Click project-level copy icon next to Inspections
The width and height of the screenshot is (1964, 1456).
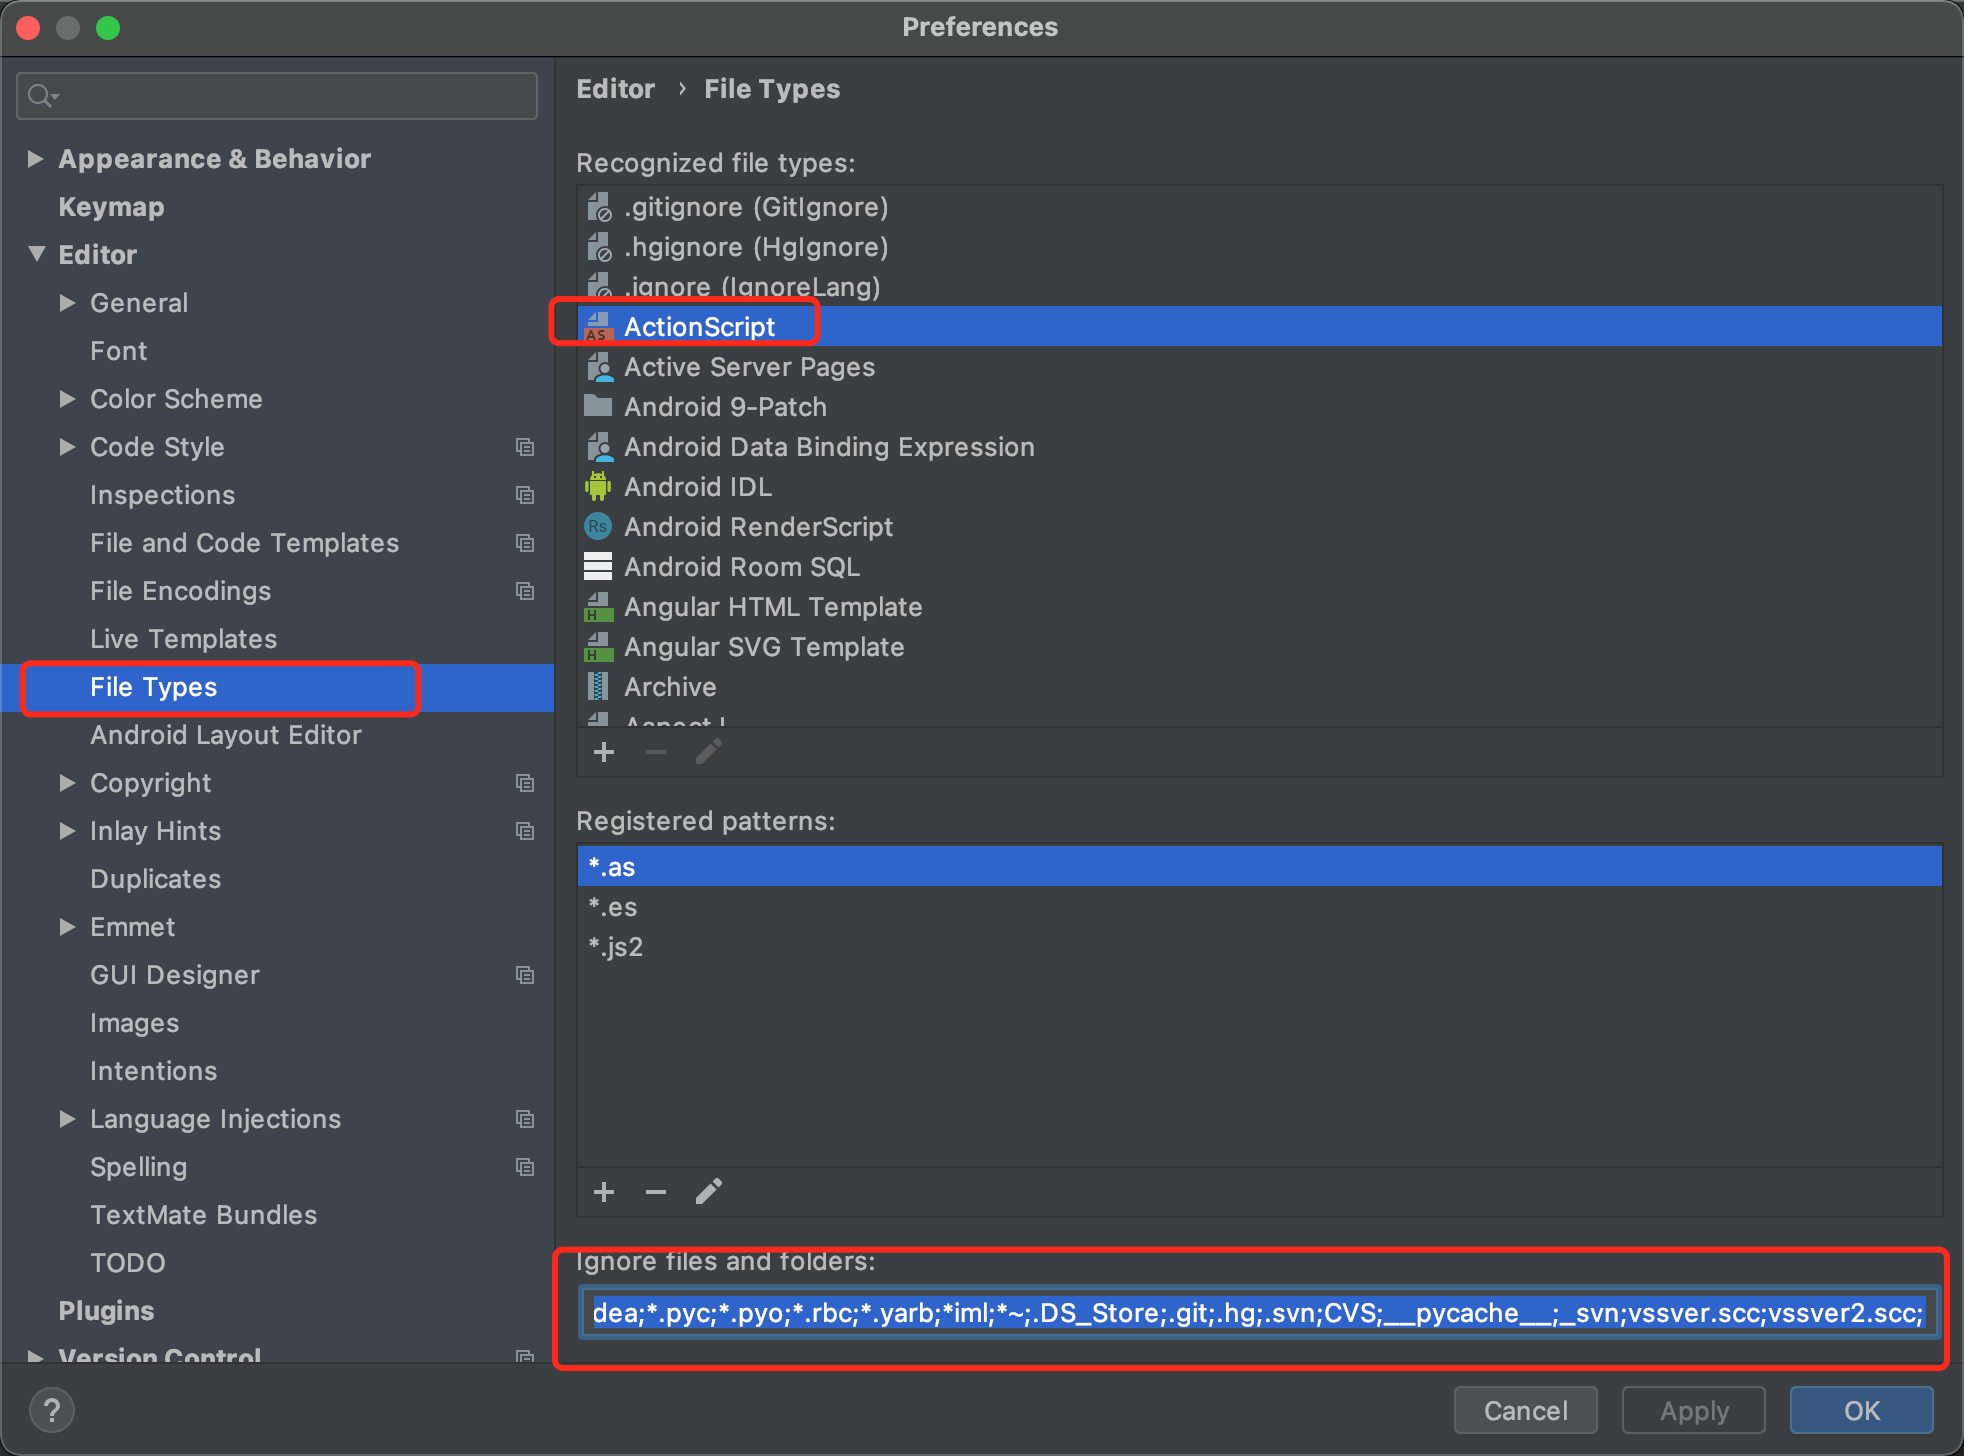pyautogui.click(x=524, y=495)
